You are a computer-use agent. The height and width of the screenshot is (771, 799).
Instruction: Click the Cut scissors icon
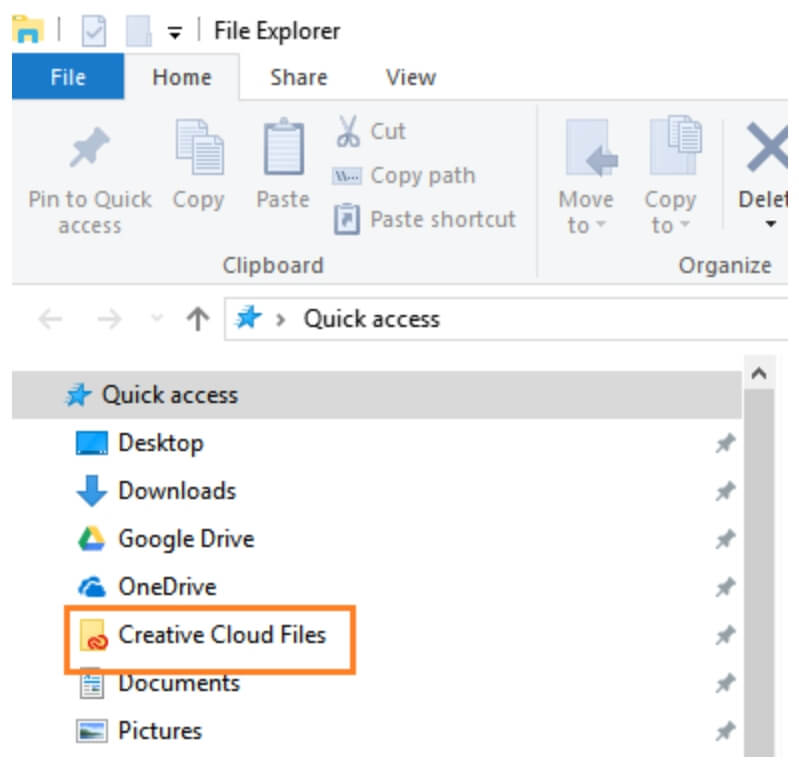click(x=348, y=131)
